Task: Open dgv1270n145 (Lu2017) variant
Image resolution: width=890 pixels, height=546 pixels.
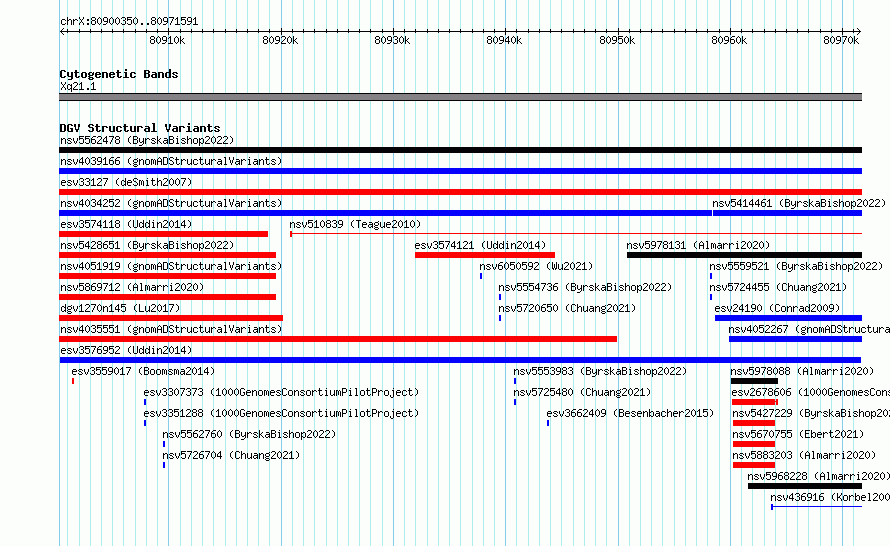Action: 120,308
